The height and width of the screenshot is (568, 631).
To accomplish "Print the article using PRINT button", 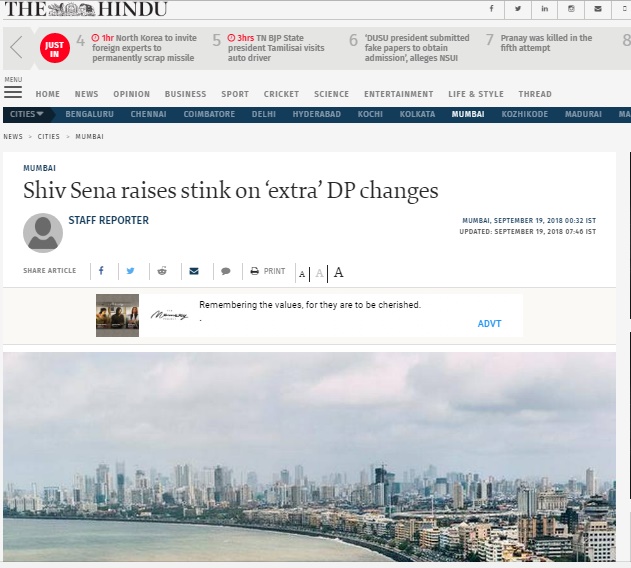I will point(268,271).
